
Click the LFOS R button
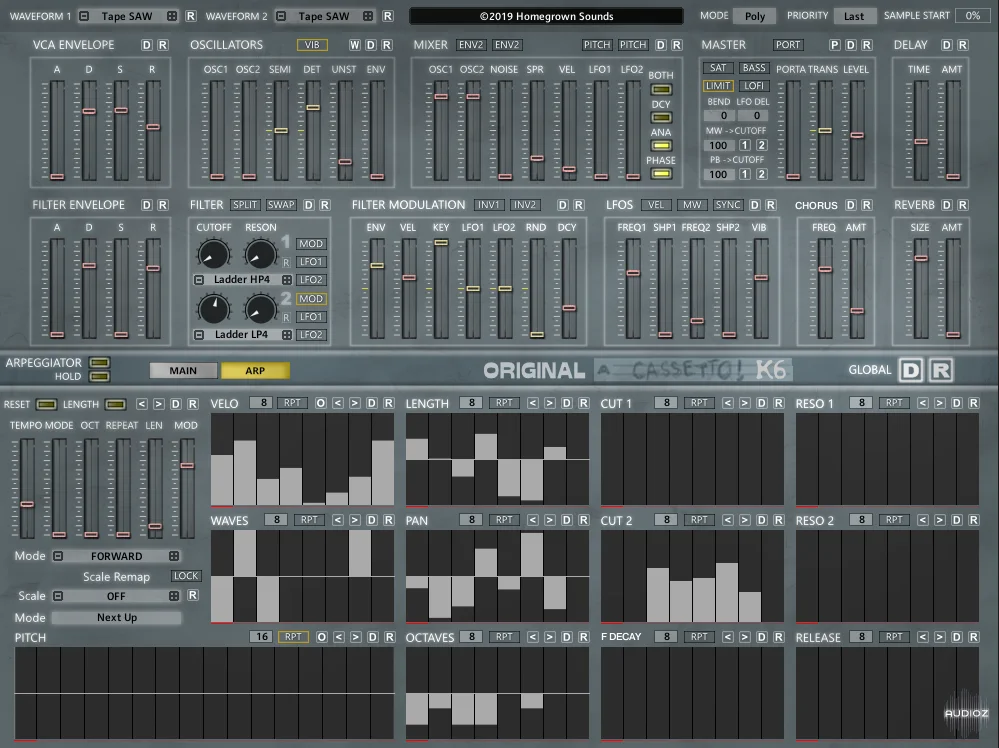coord(771,205)
